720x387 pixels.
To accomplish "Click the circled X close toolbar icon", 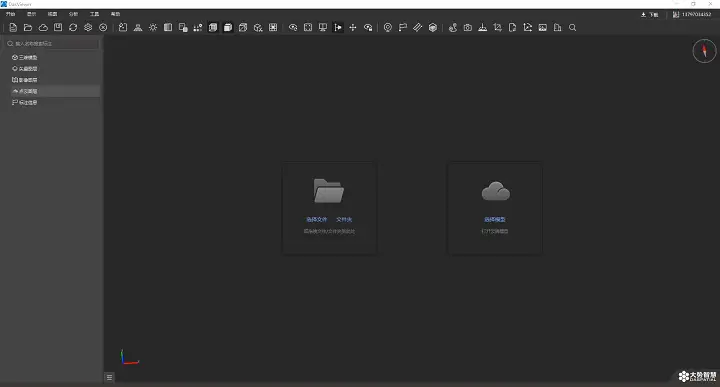I will (x=103, y=28).
